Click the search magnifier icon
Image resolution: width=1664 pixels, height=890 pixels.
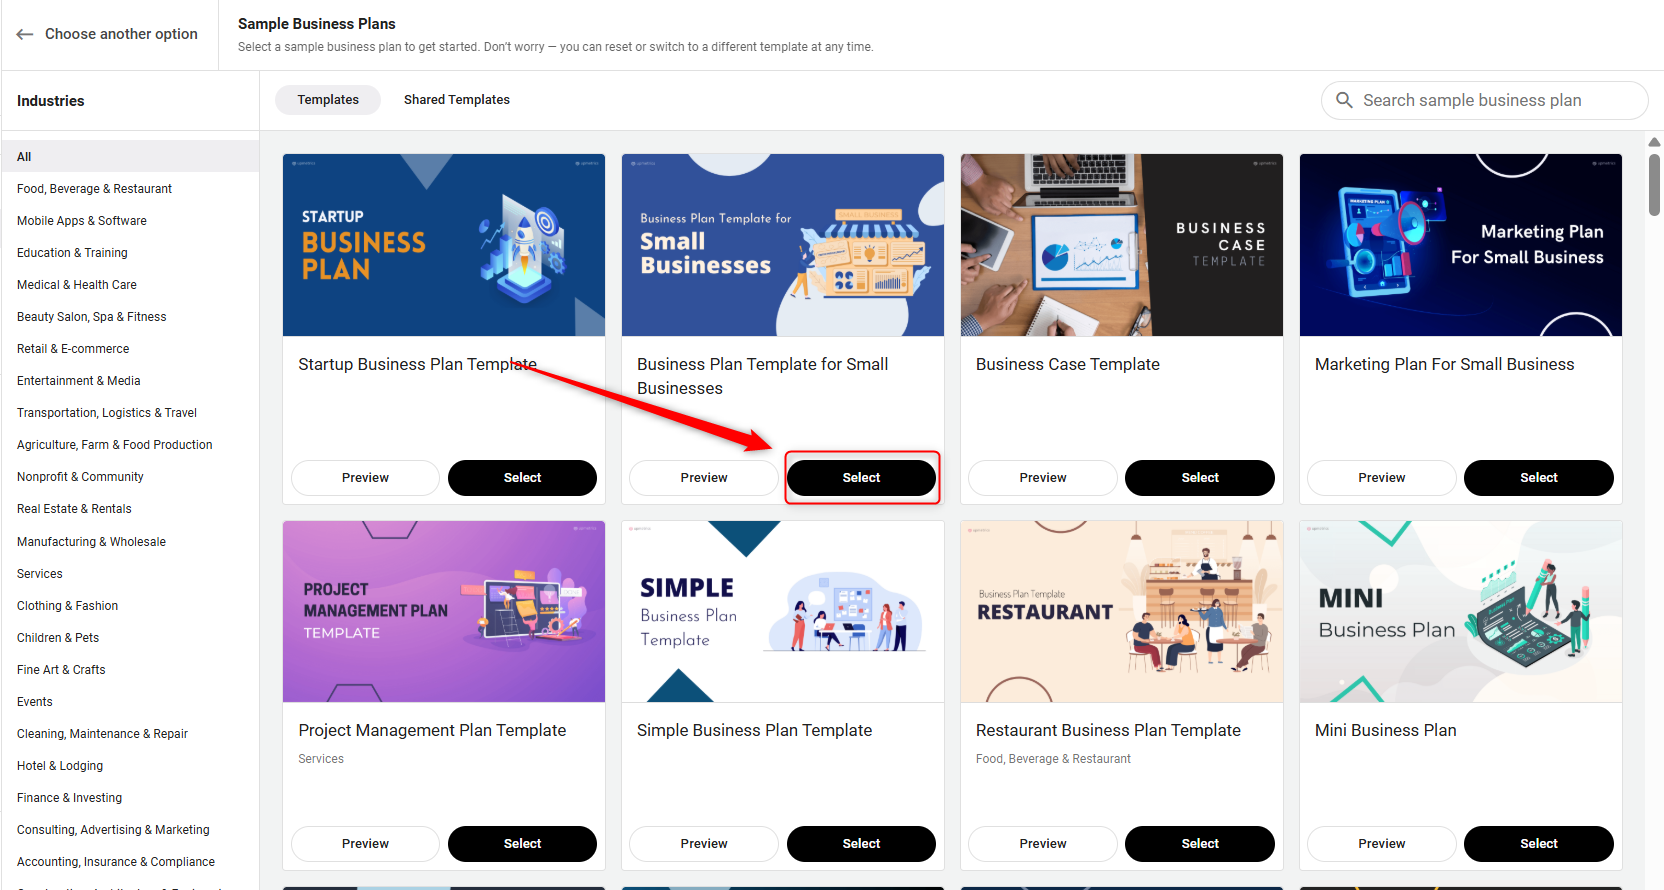(1345, 100)
